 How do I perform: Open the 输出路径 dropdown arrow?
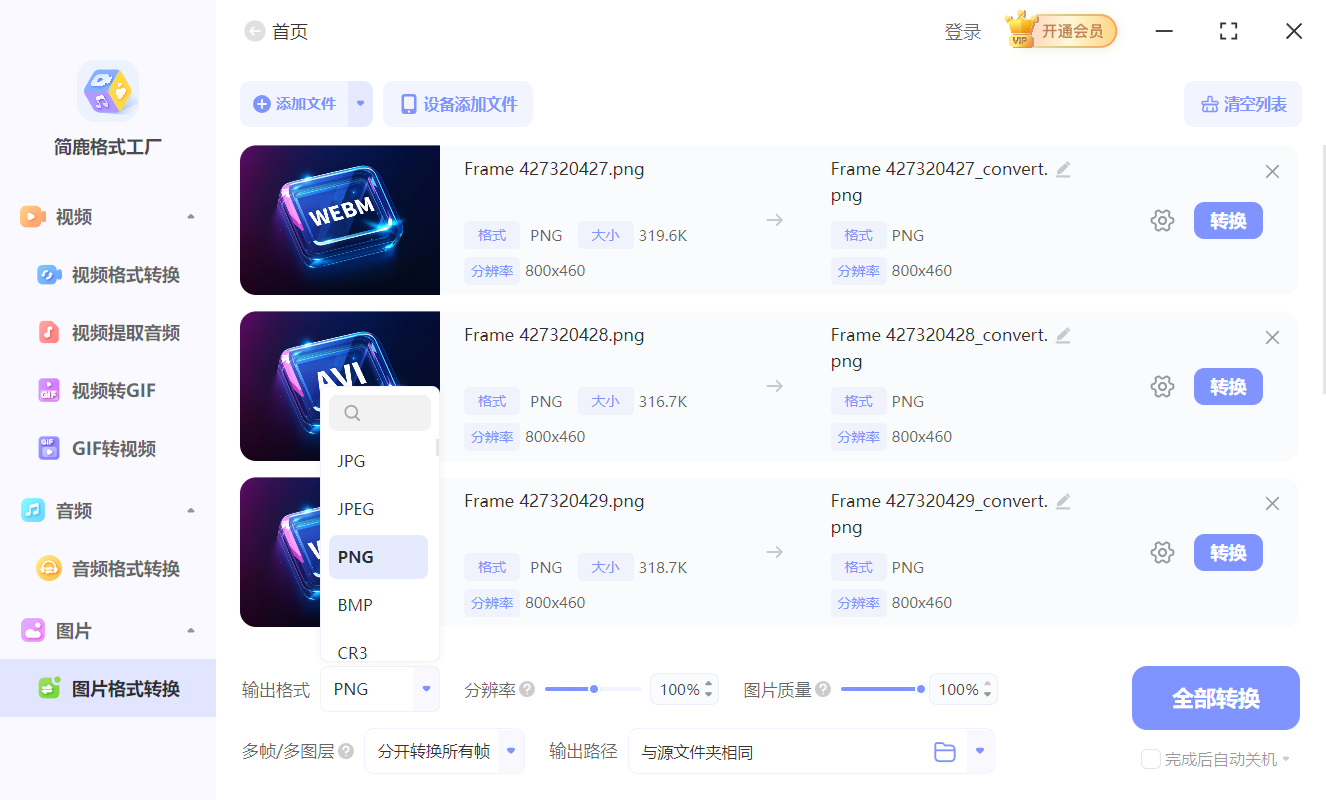click(981, 751)
